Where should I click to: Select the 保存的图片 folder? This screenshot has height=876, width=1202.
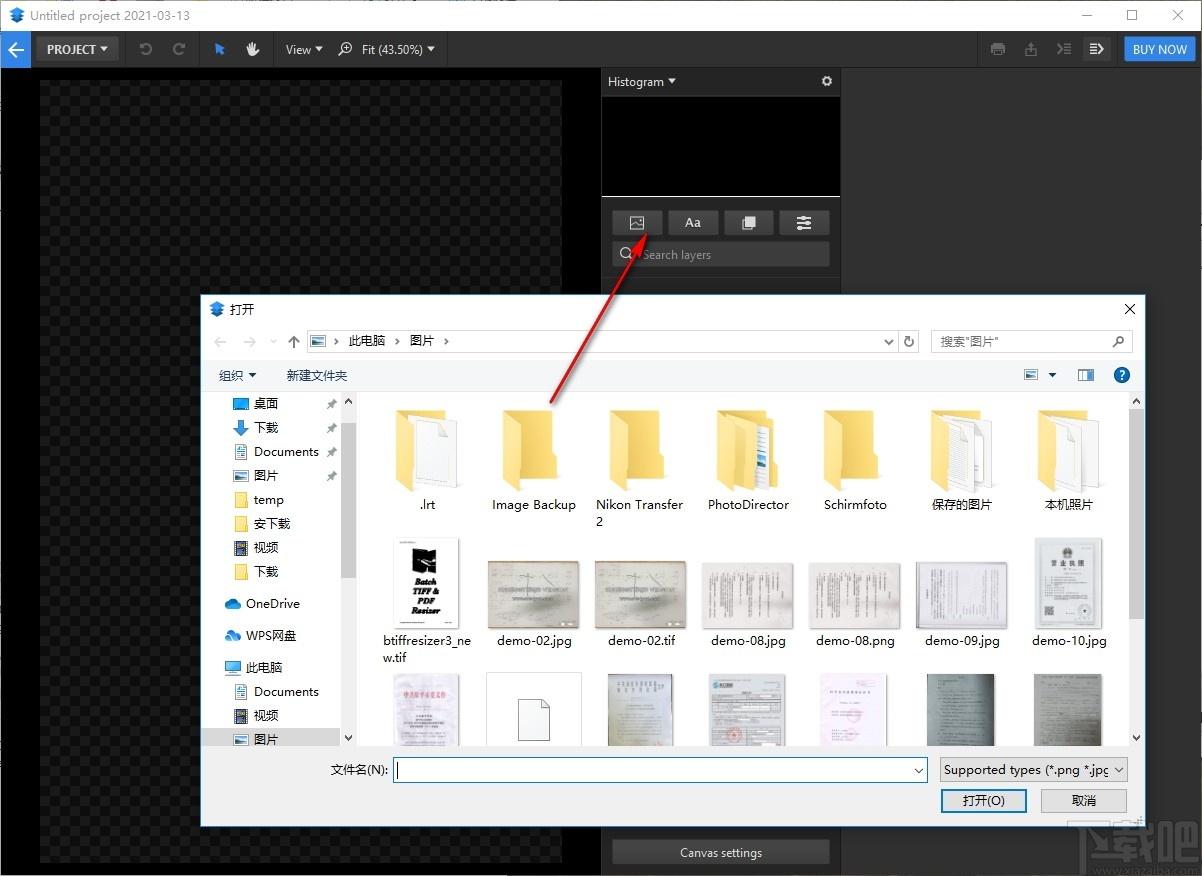pyautogui.click(x=962, y=459)
